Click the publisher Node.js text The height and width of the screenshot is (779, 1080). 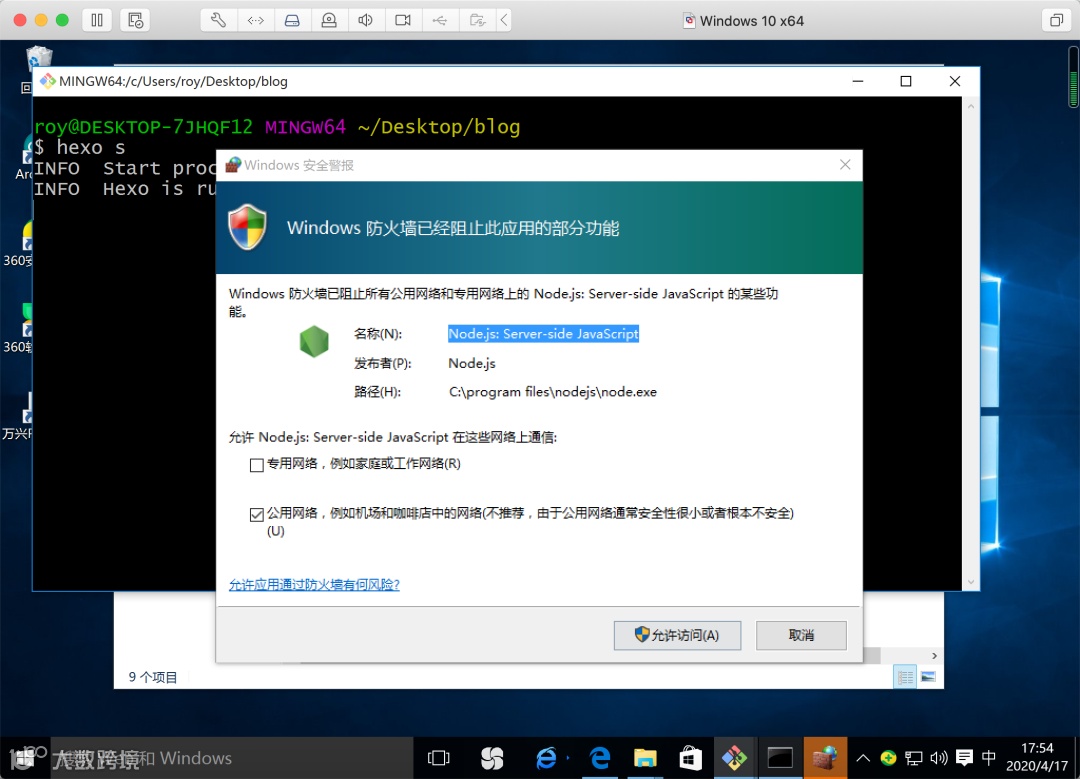[472, 363]
